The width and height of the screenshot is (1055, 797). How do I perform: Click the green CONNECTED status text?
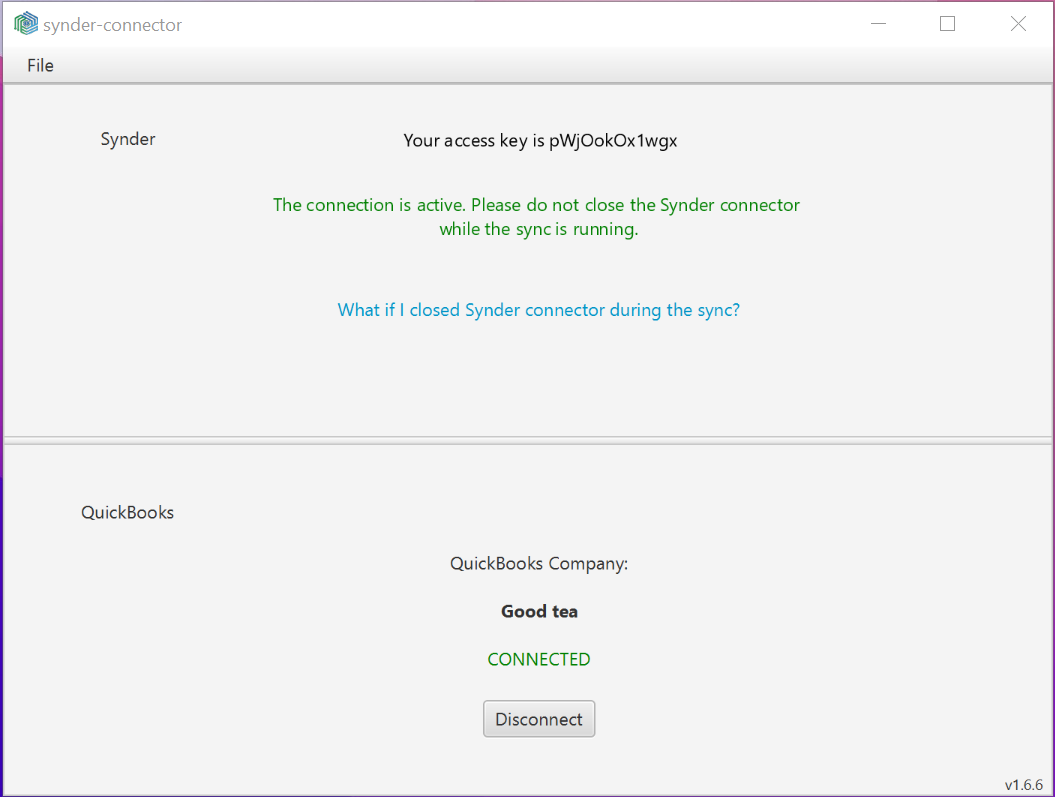[539, 659]
